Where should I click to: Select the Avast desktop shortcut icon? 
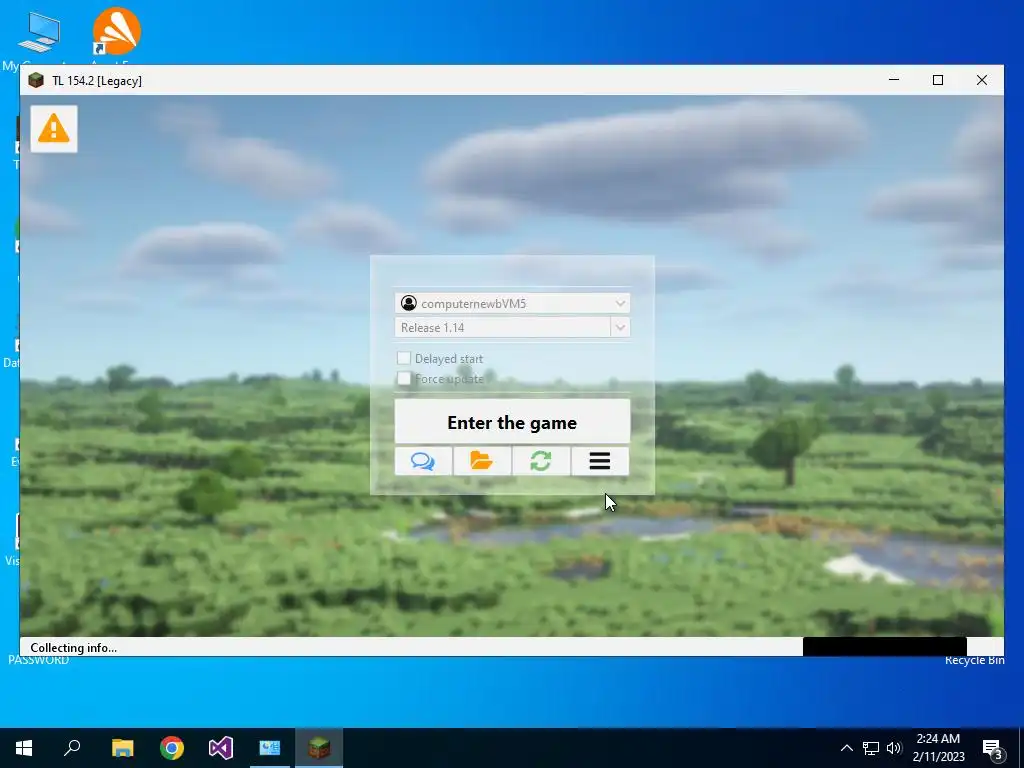116,31
